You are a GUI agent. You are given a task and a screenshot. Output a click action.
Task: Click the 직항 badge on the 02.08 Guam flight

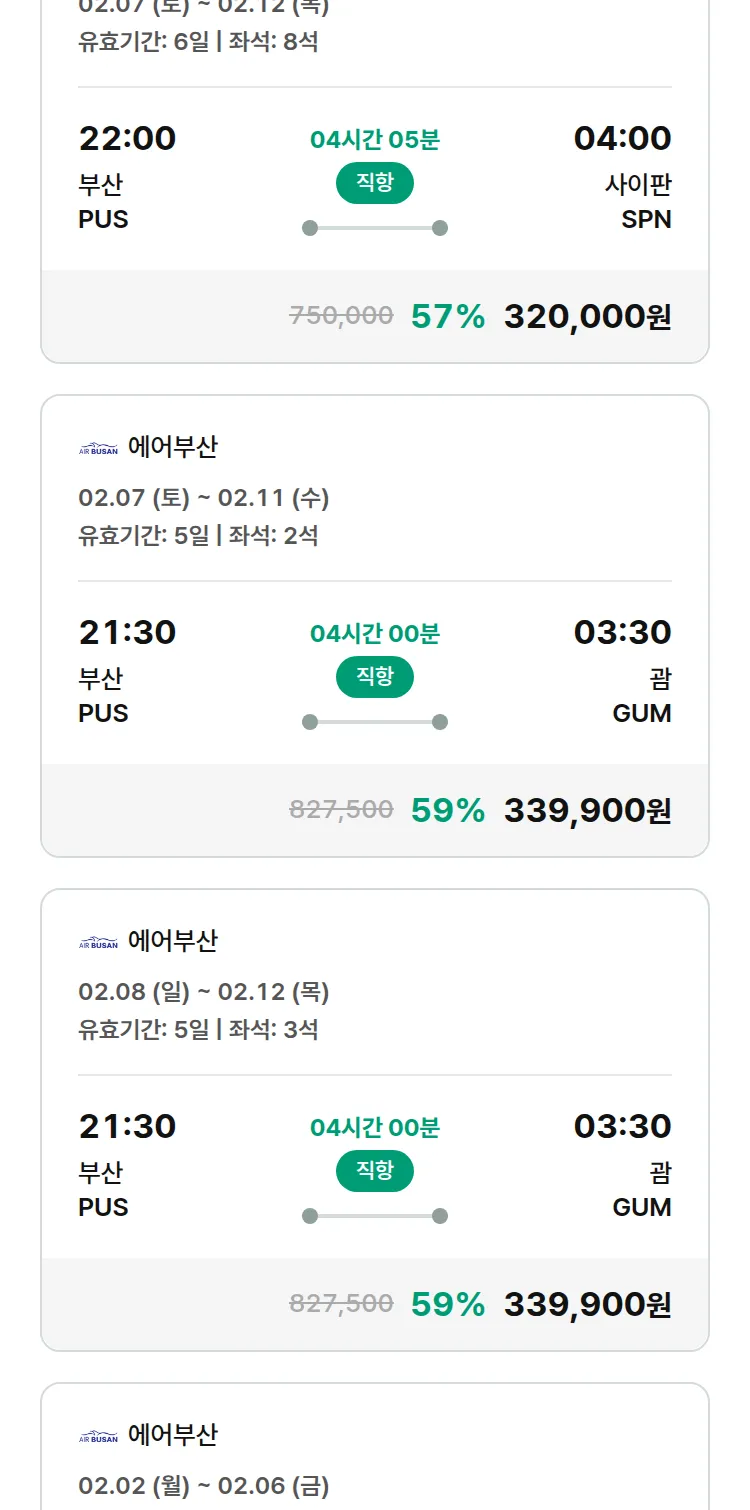[x=374, y=1171]
